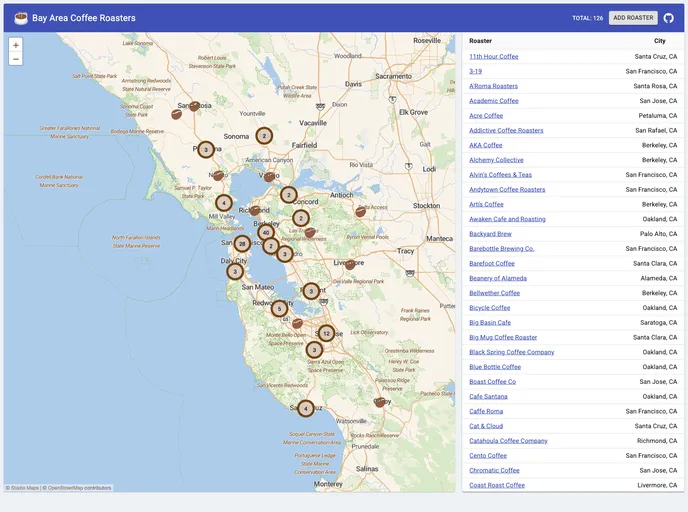Screen dimensions: 688x512
Task: Open the 11th Hour Coffee link
Action: (x=494, y=57)
